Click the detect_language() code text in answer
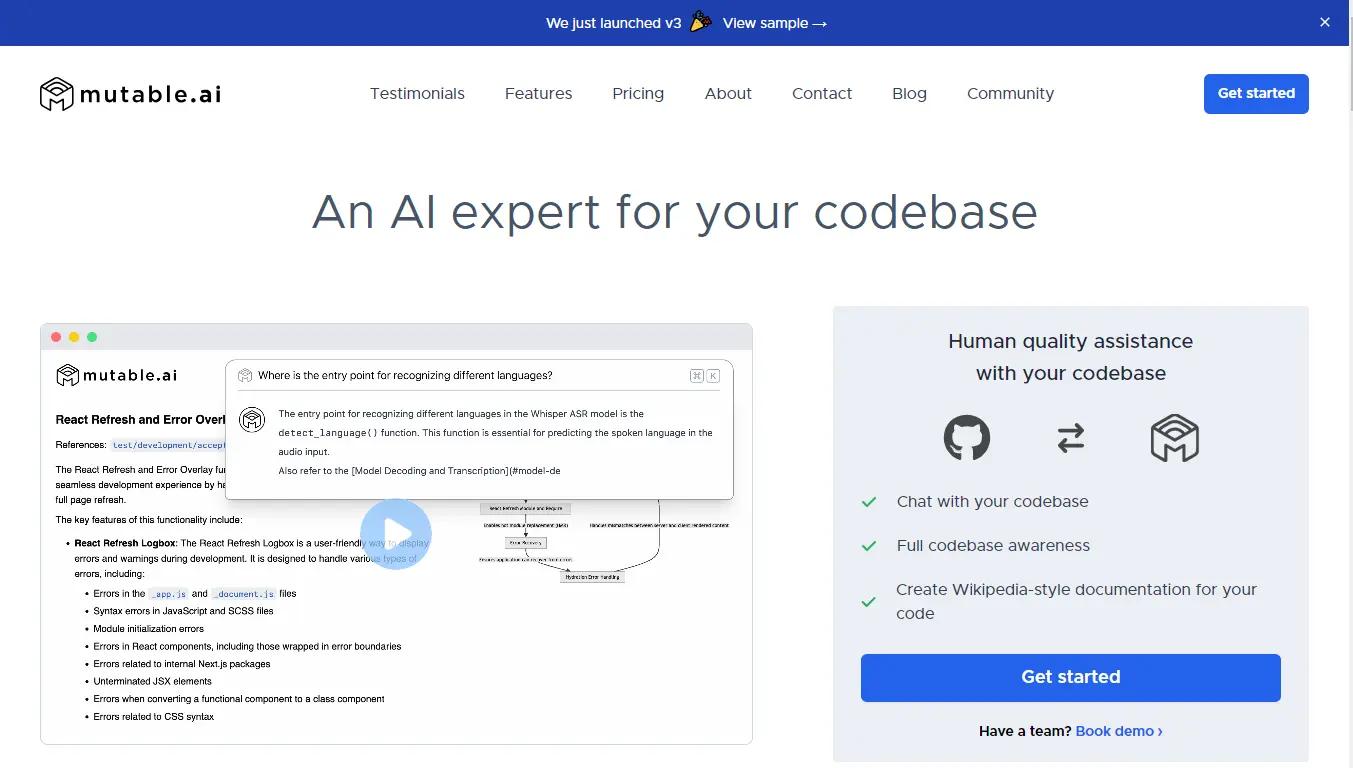Image resolution: width=1353 pixels, height=768 pixels. [328, 433]
